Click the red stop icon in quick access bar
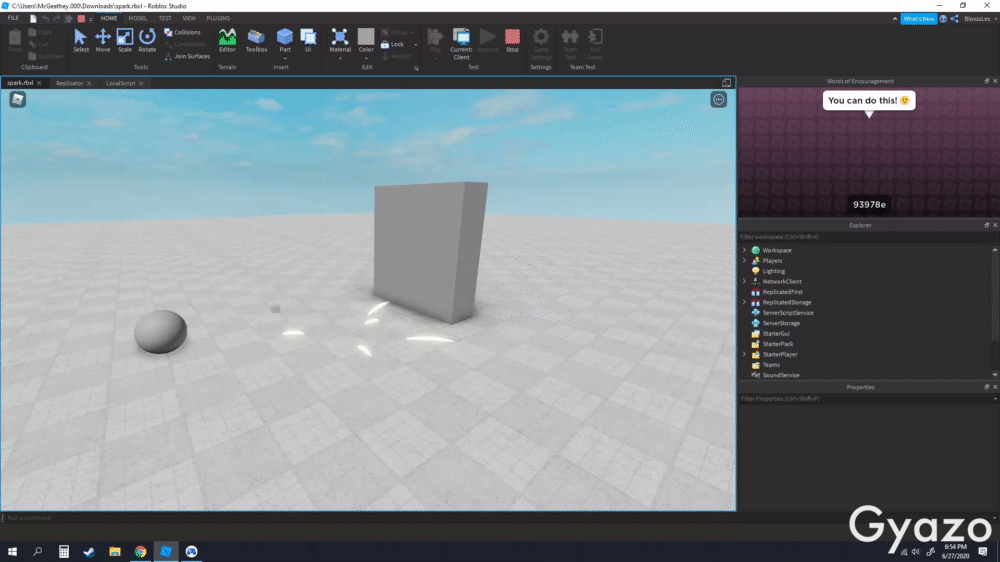 81,18
